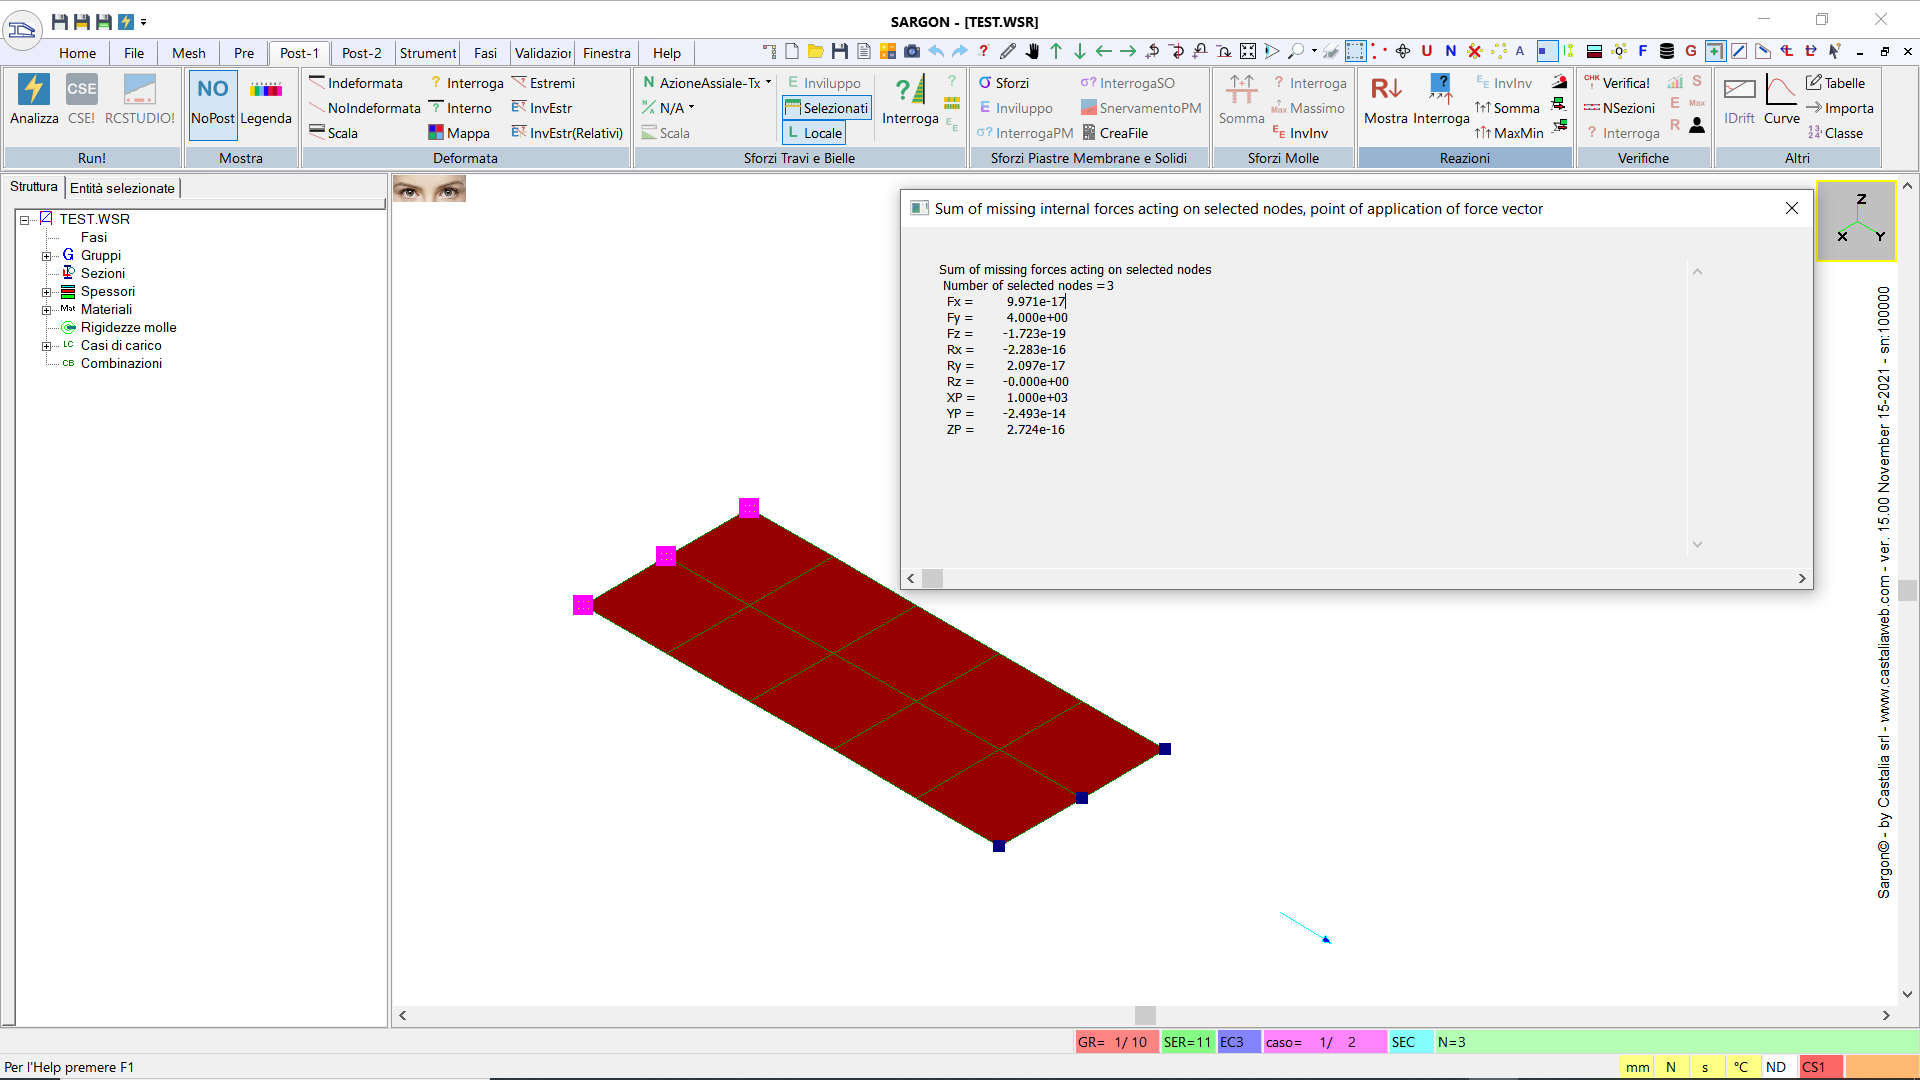
Task: Open the N/A dropdown arrow
Action: click(x=691, y=108)
